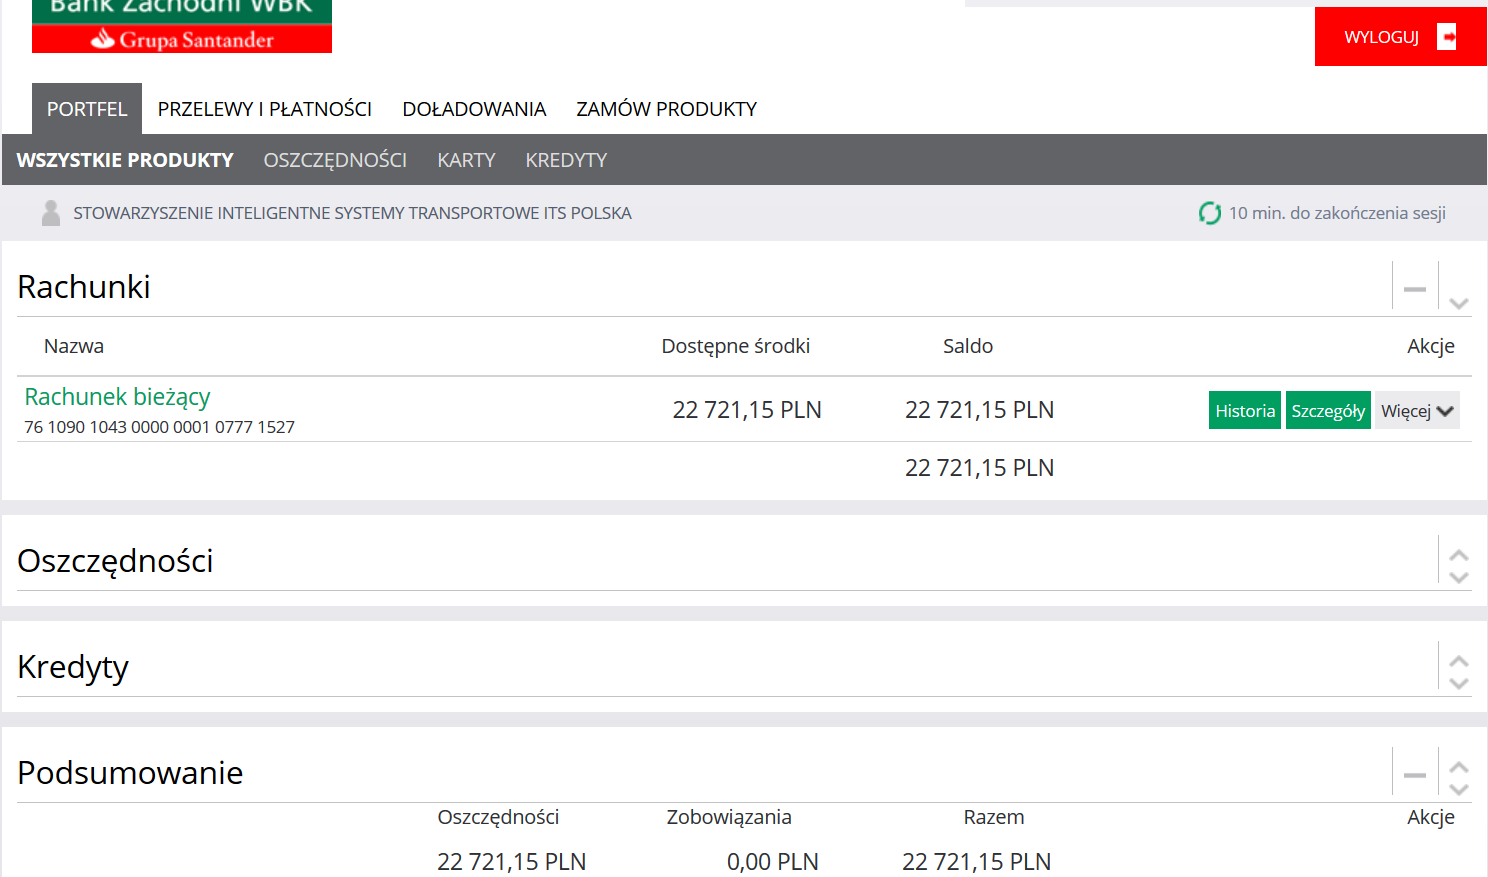Switch to PRZELEWY I PŁATNOŚCI tab
This screenshot has height=877, width=1488.
point(265,109)
